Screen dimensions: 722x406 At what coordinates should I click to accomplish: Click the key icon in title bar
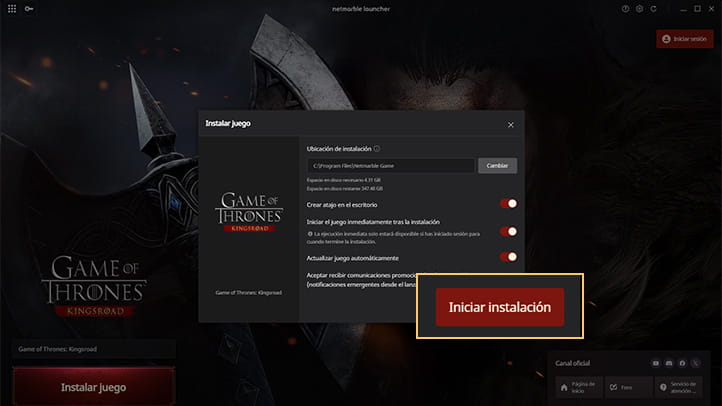tap(29, 9)
